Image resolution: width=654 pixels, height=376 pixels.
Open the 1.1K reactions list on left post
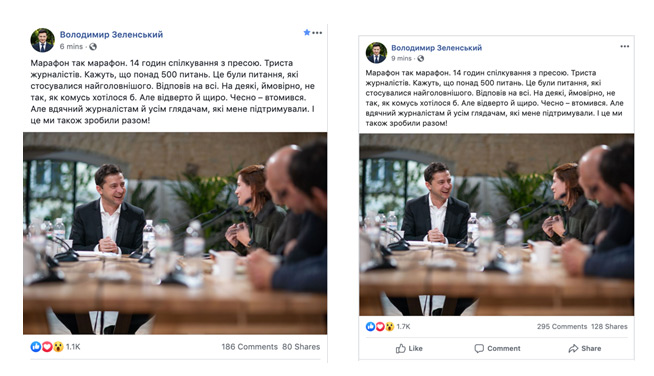point(55,346)
